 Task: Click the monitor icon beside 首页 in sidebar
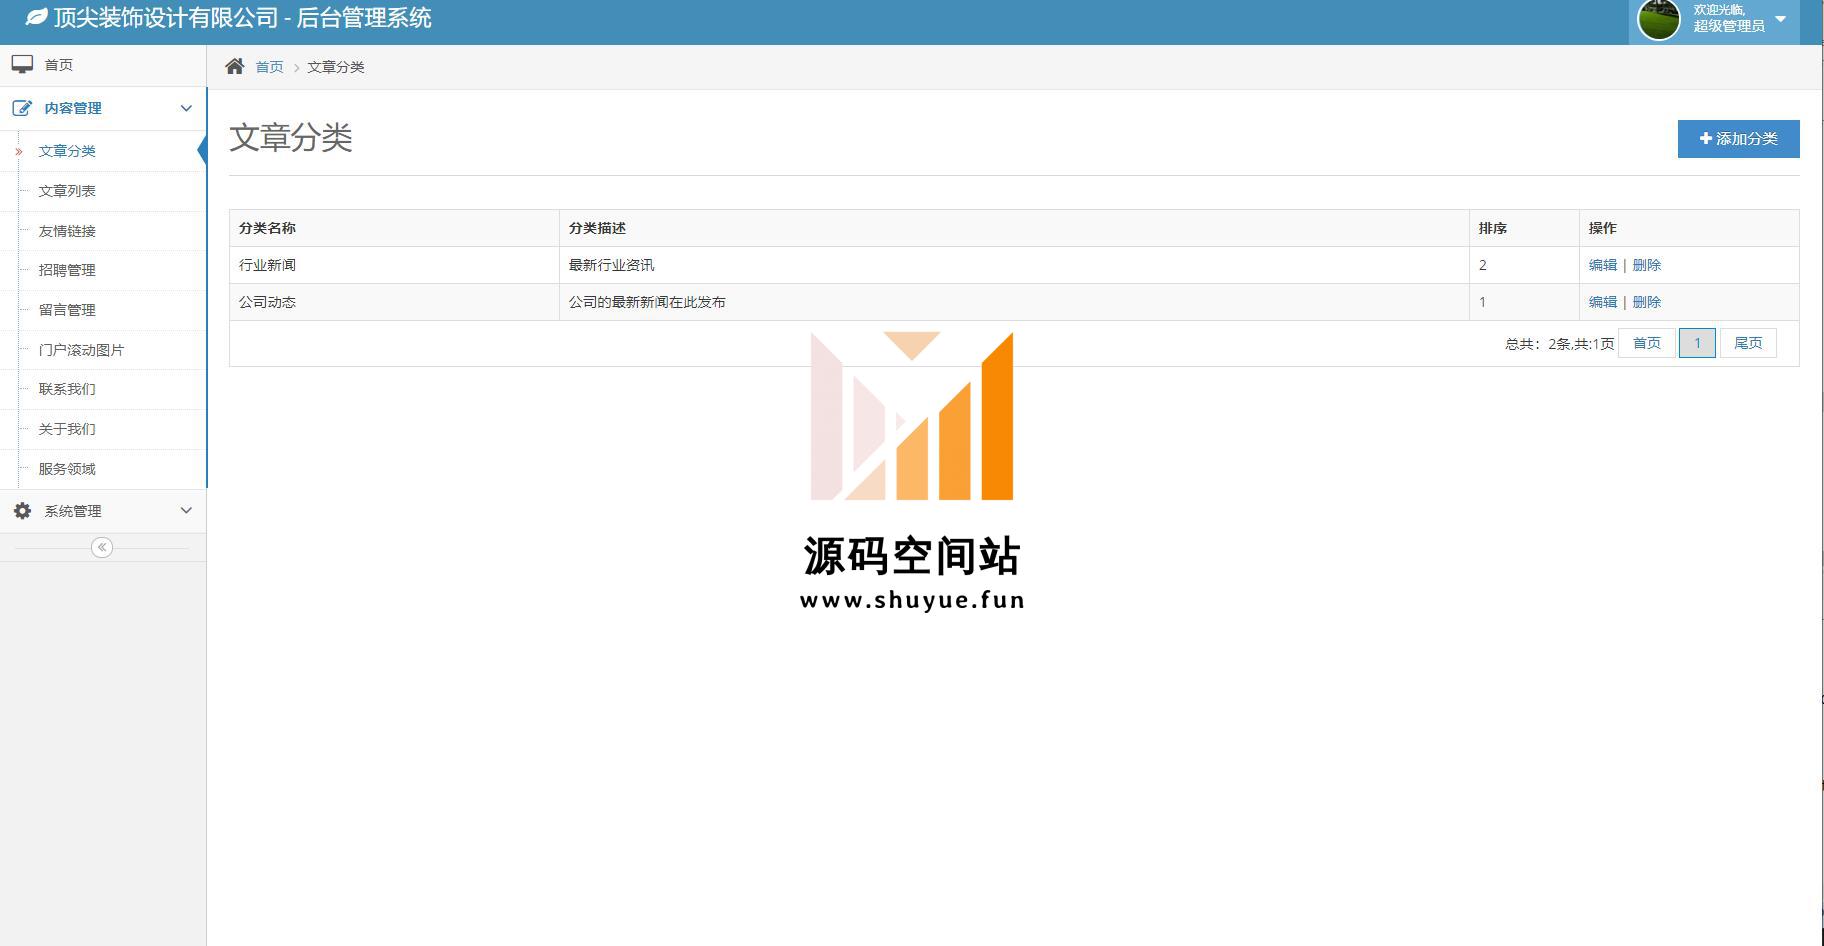[22, 65]
